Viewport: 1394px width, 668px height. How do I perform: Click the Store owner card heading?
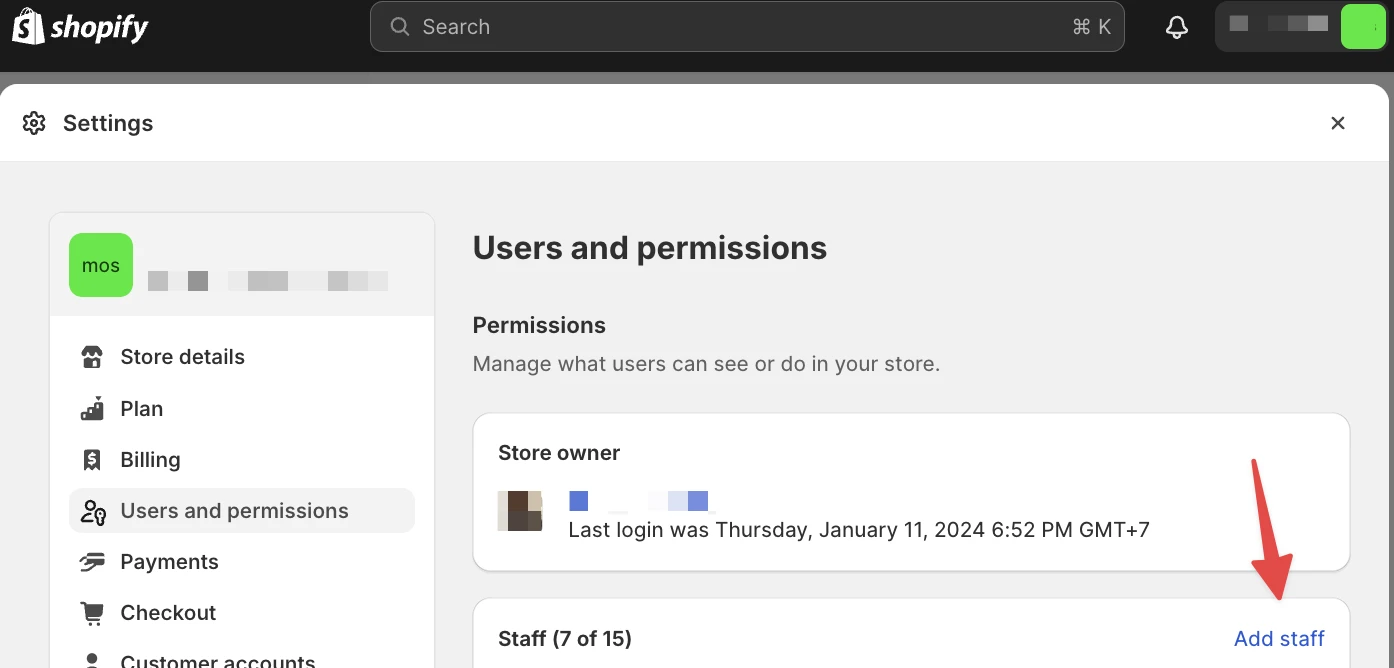(x=559, y=453)
